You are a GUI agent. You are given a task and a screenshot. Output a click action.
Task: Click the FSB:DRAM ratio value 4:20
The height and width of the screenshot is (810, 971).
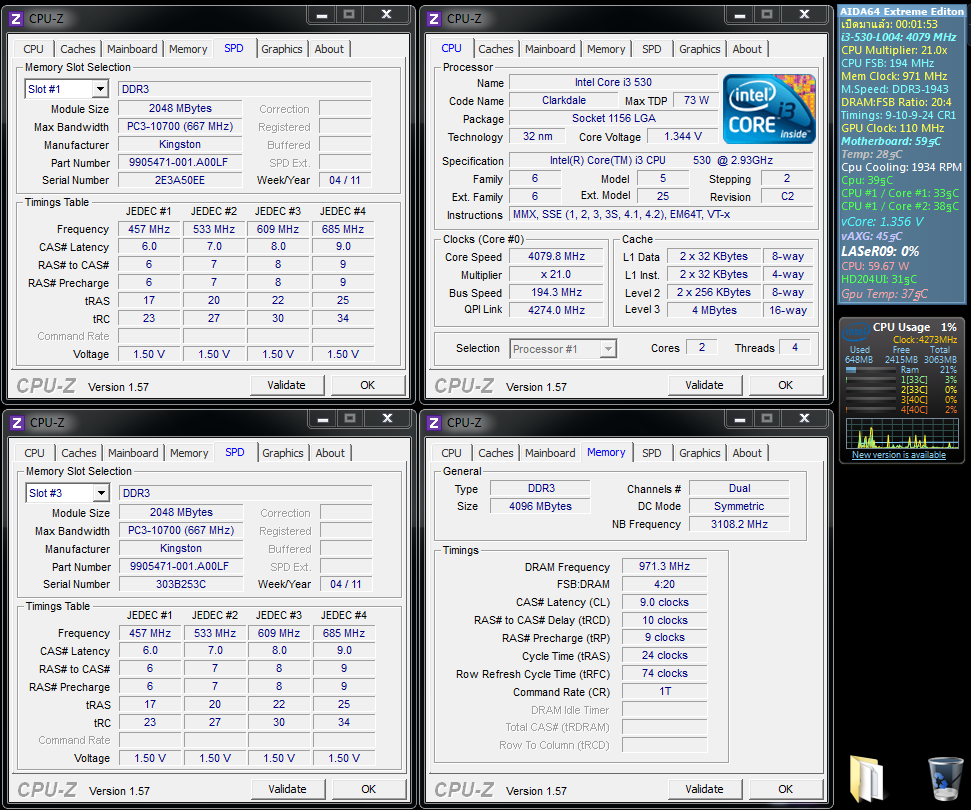(x=664, y=584)
